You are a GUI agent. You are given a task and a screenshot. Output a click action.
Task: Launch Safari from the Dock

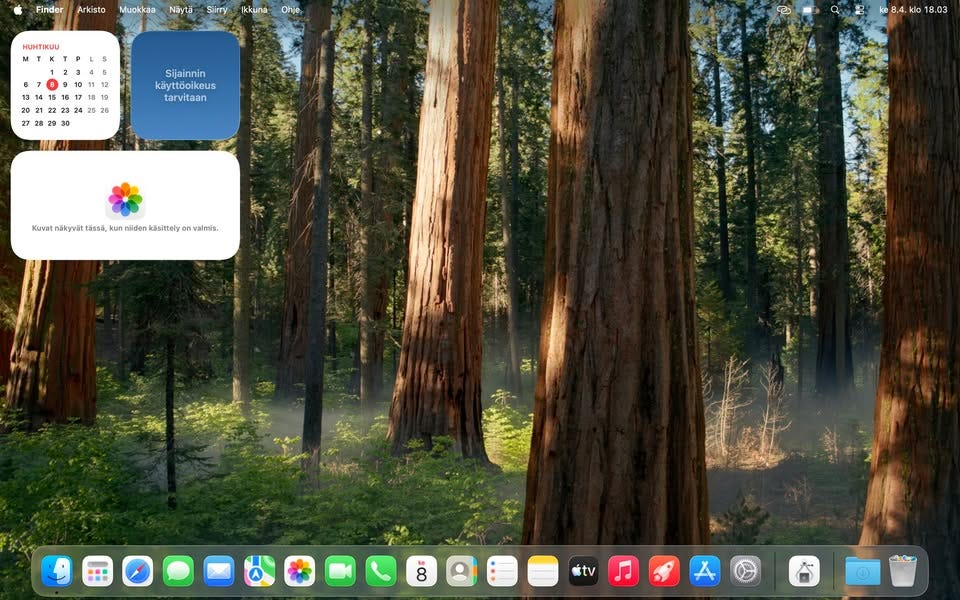pos(138,571)
